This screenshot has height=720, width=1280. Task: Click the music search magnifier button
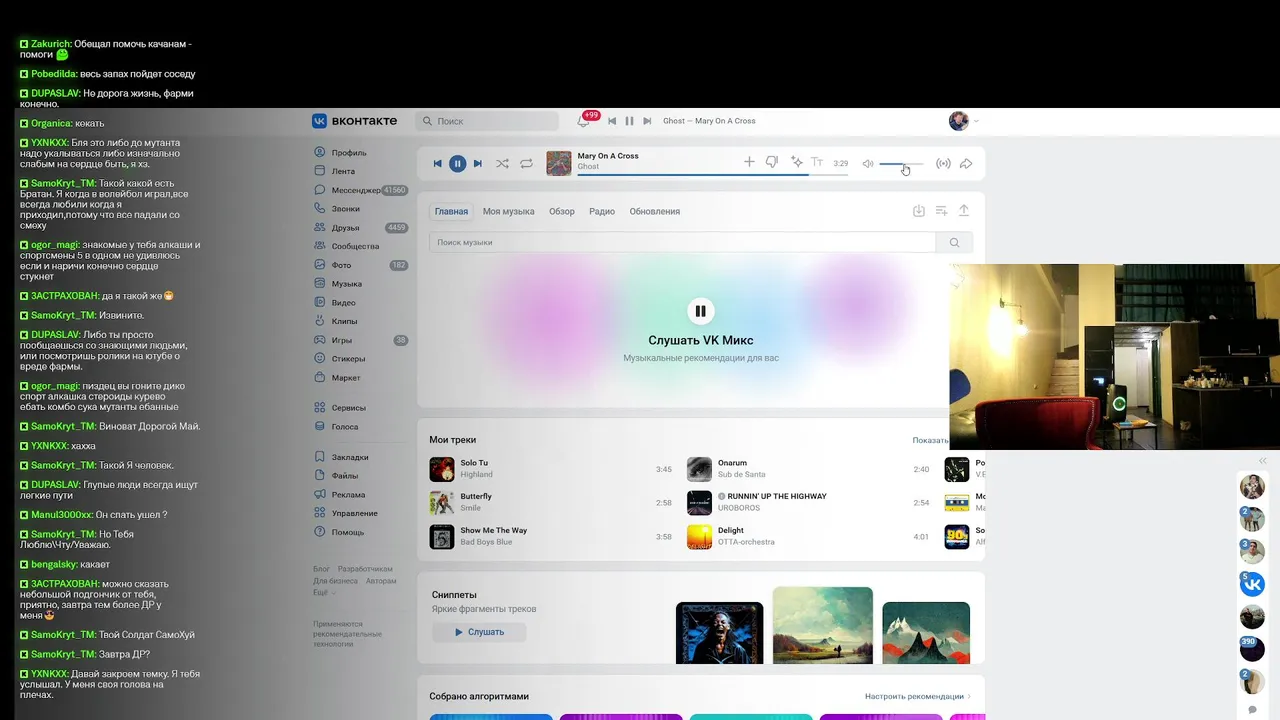click(954, 242)
